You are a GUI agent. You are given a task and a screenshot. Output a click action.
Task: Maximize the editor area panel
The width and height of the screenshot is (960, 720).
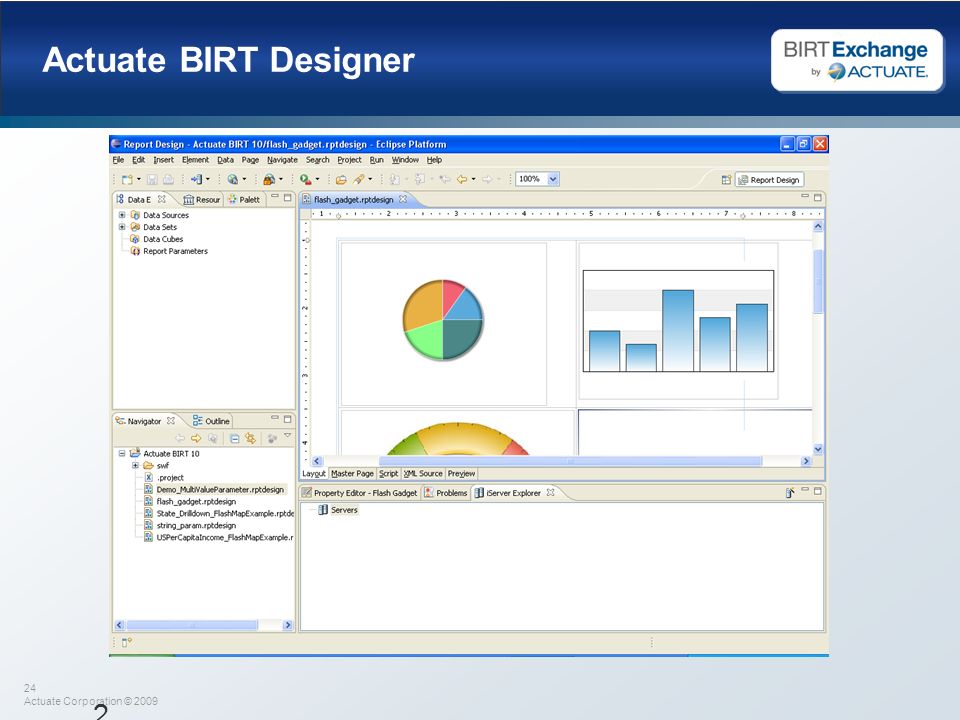(817, 198)
